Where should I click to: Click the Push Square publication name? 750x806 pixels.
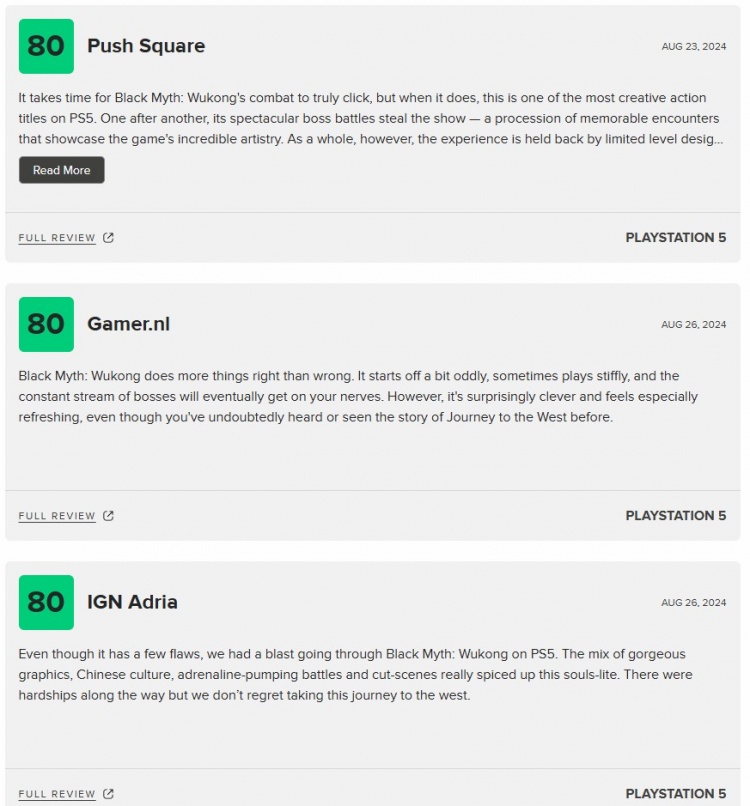click(x=146, y=46)
